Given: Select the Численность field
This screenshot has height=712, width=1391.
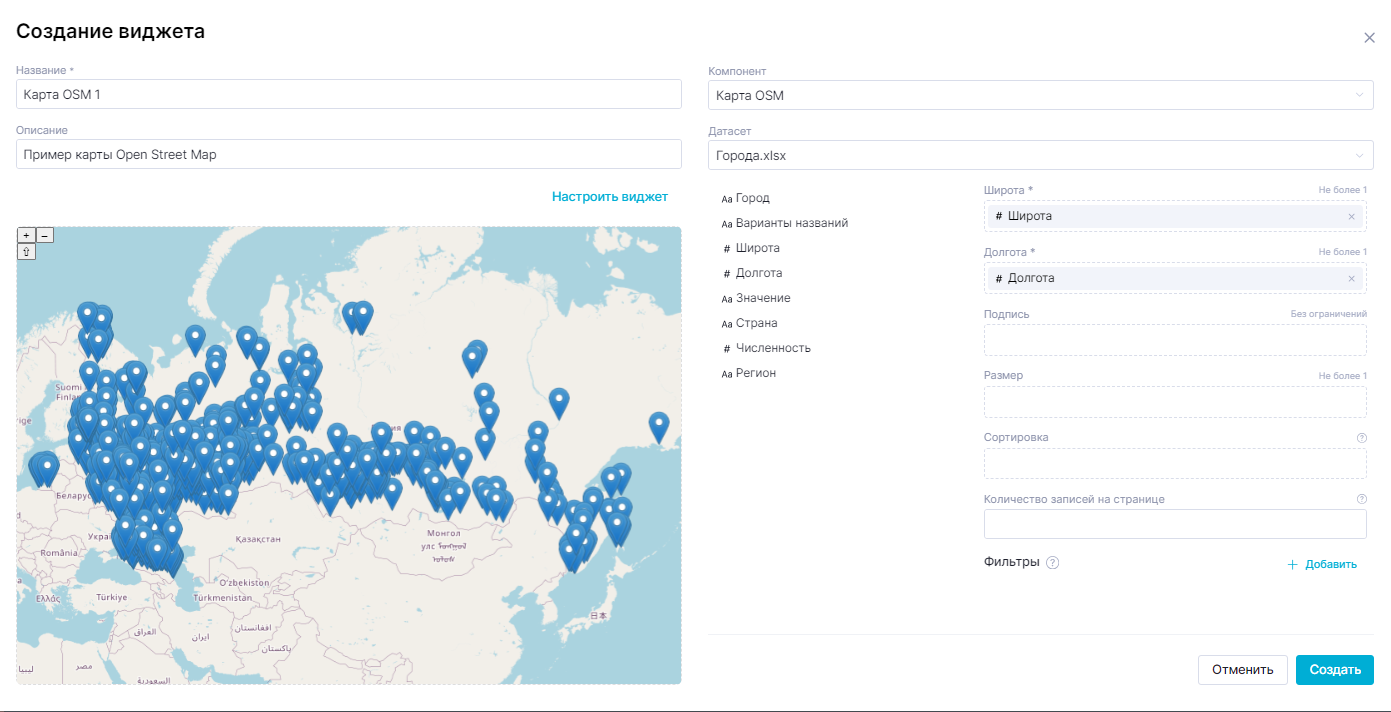Looking at the screenshot, I should coord(772,348).
